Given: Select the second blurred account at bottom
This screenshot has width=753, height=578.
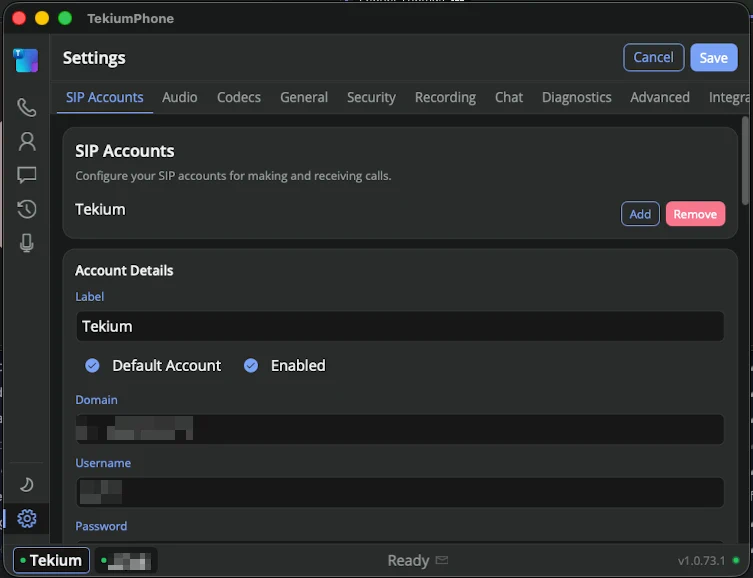Looking at the screenshot, I should tap(126, 560).
